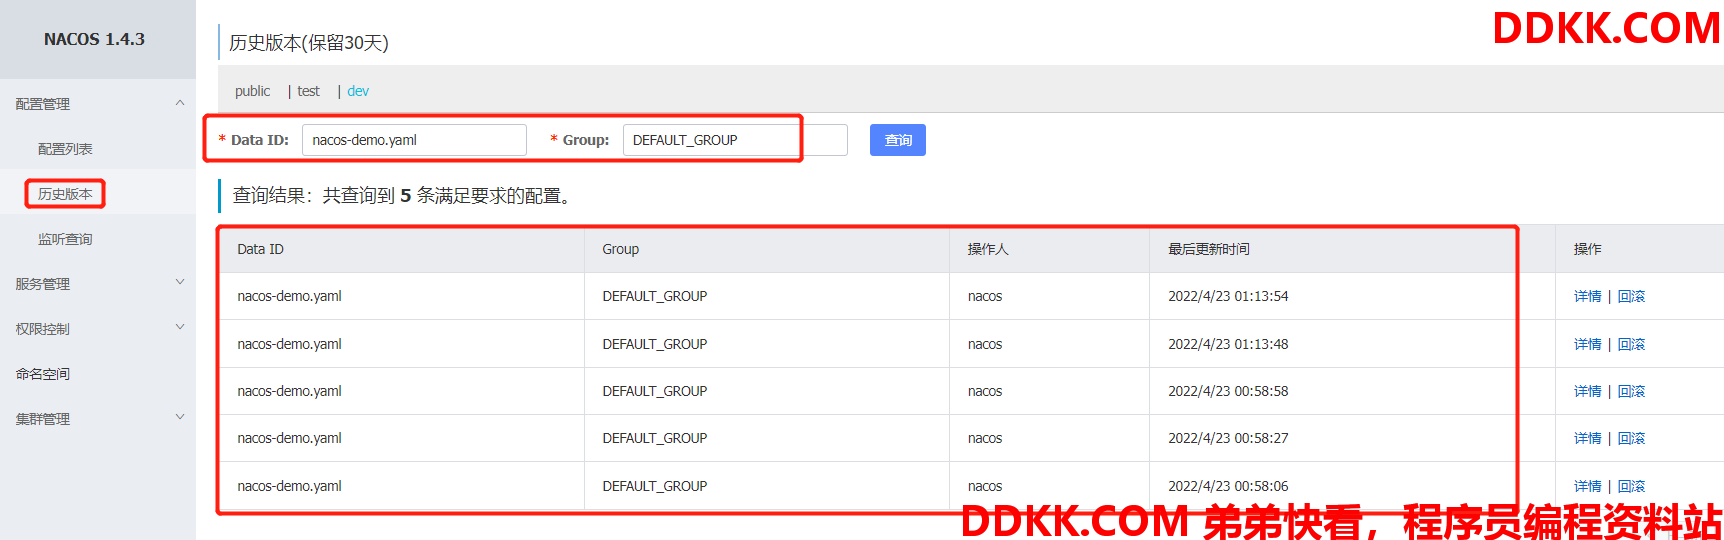Collapse the 配置管理 menu chevron
The height and width of the screenshot is (540, 1724).
(x=180, y=103)
